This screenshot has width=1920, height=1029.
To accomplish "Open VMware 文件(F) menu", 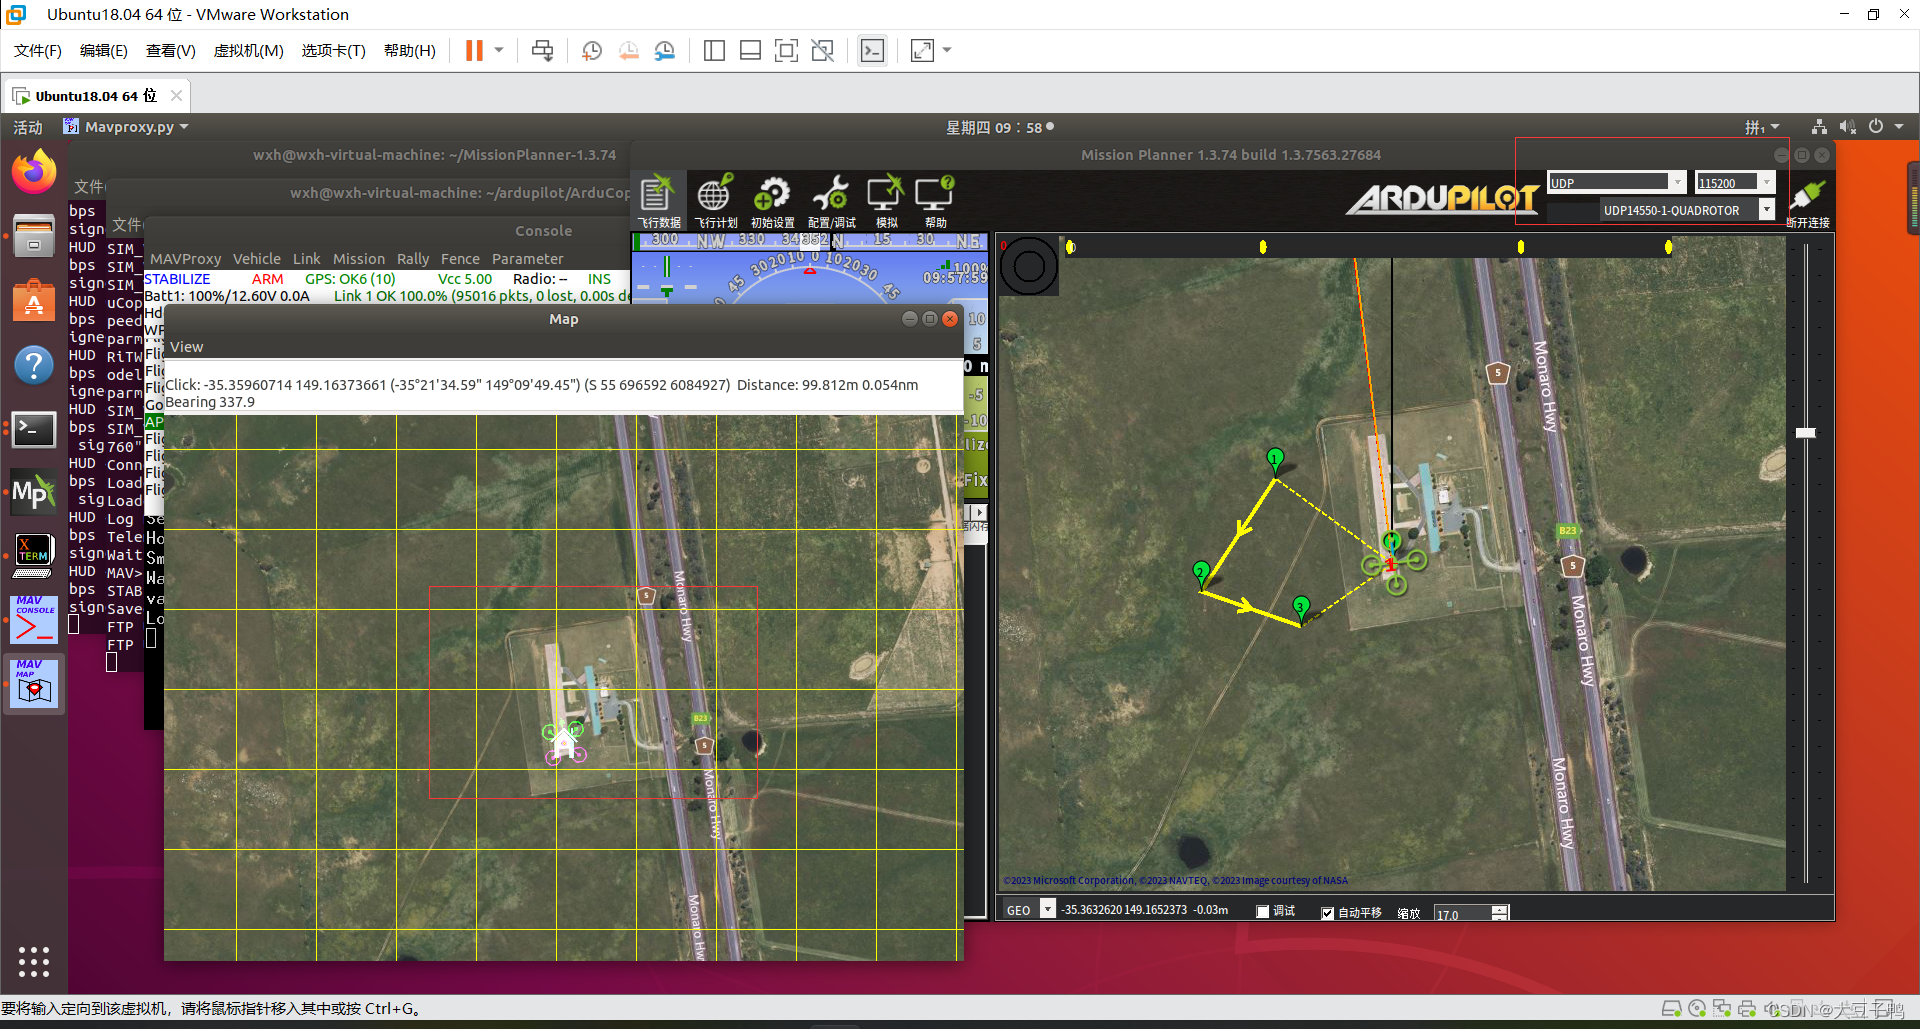I will (38, 50).
